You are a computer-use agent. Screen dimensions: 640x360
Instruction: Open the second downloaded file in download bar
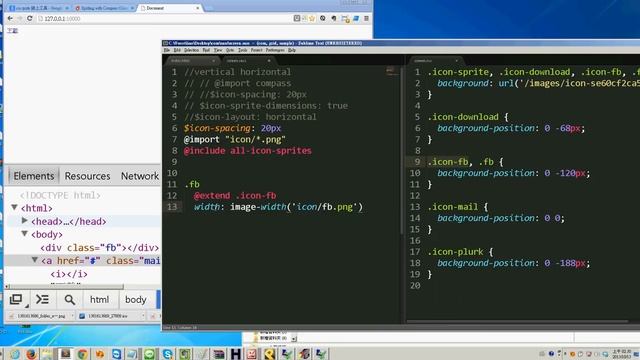(108, 316)
